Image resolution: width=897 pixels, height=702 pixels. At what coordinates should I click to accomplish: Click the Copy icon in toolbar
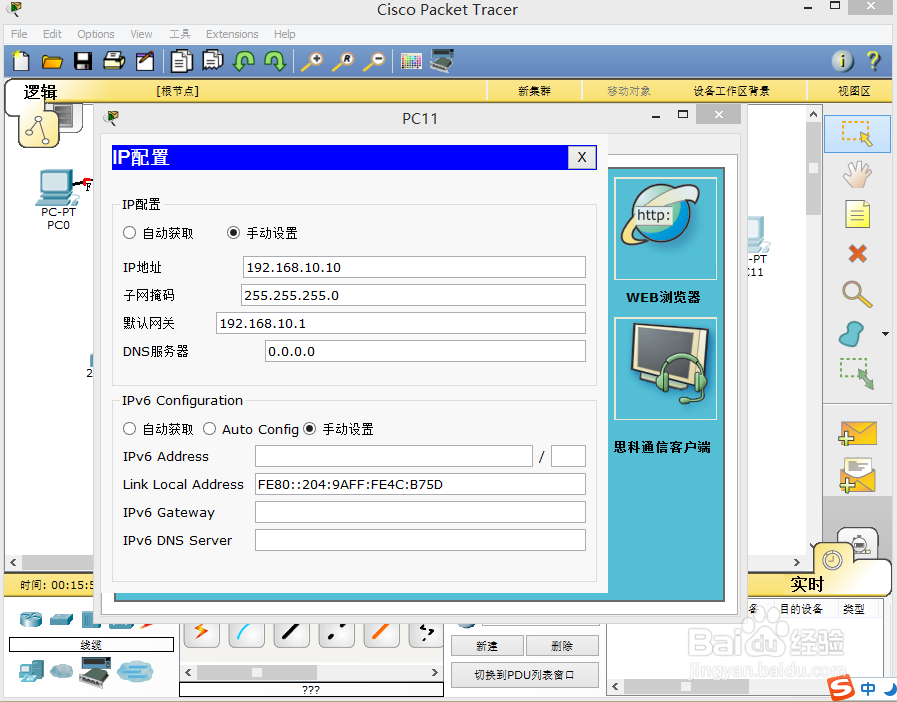click(x=182, y=61)
